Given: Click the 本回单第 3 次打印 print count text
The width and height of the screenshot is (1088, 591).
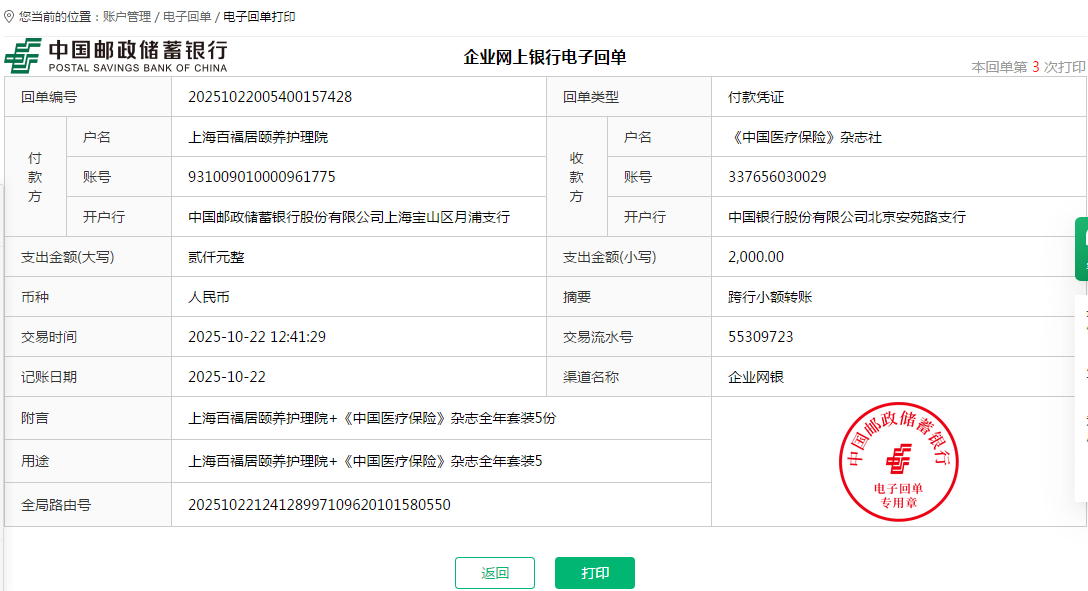Looking at the screenshot, I should pyautogui.click(x=1027, y=67).
